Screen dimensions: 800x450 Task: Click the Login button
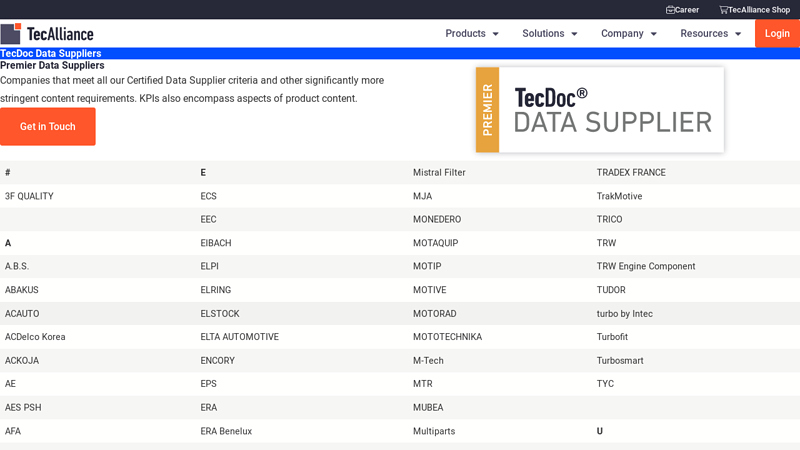coord(777,34)
